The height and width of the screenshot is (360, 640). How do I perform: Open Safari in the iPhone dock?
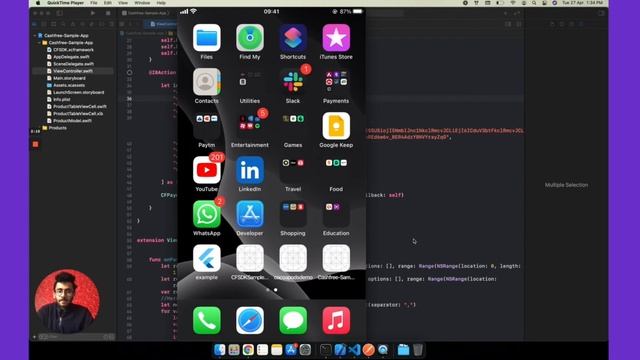250,320
